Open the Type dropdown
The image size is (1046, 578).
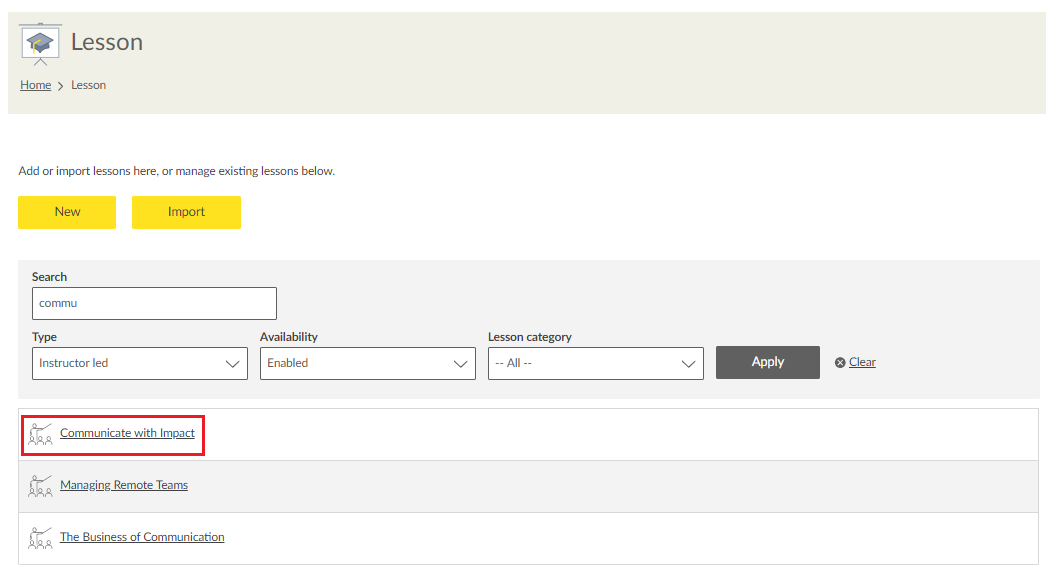[x=139, y=363]
